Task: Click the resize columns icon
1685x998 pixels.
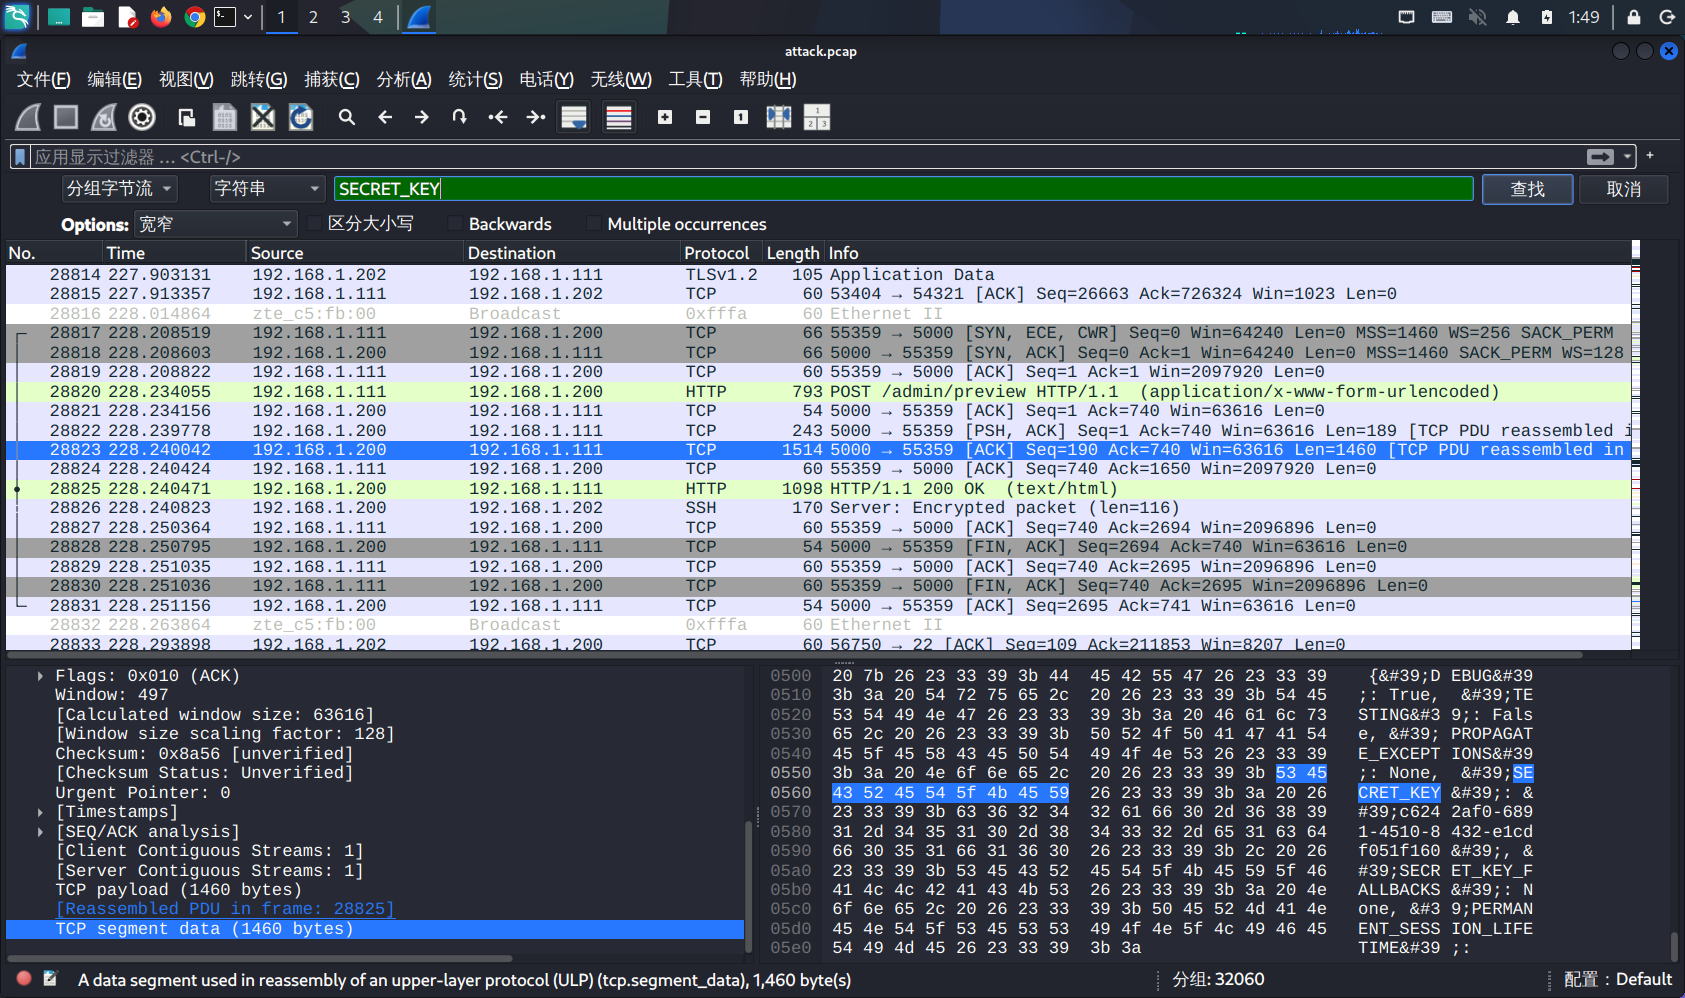Action: [779, 118]
